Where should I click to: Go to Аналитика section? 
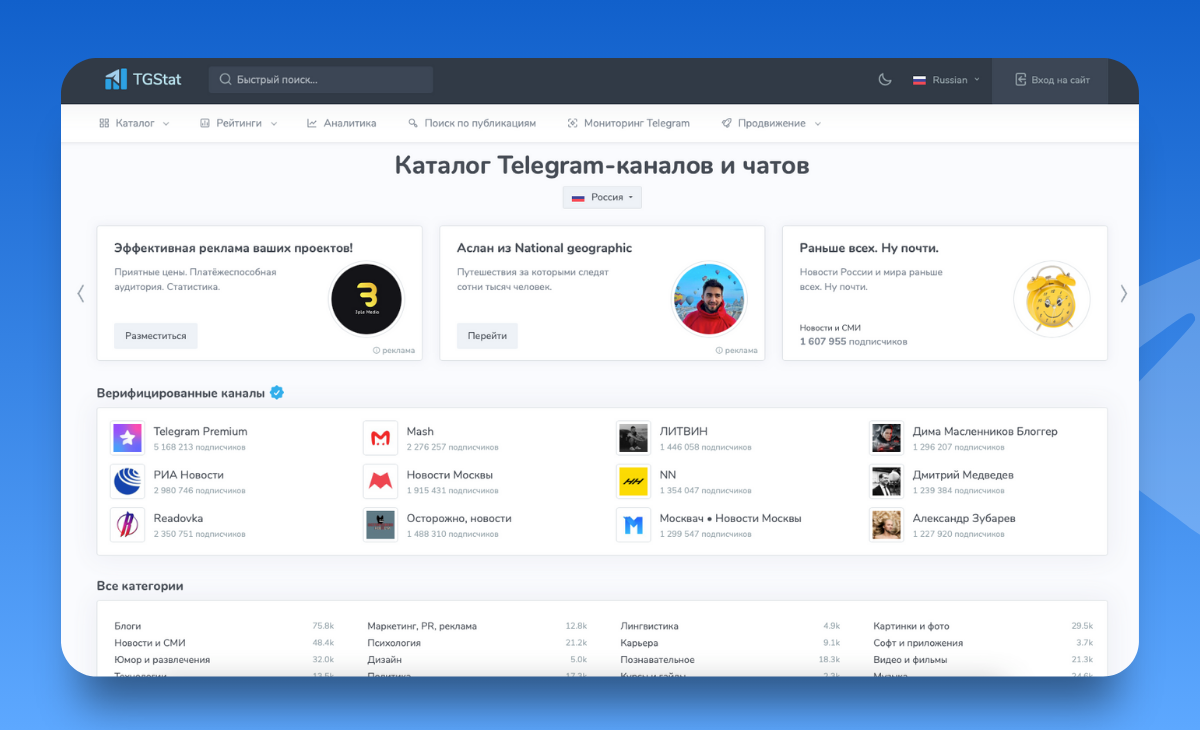point(341,123)
